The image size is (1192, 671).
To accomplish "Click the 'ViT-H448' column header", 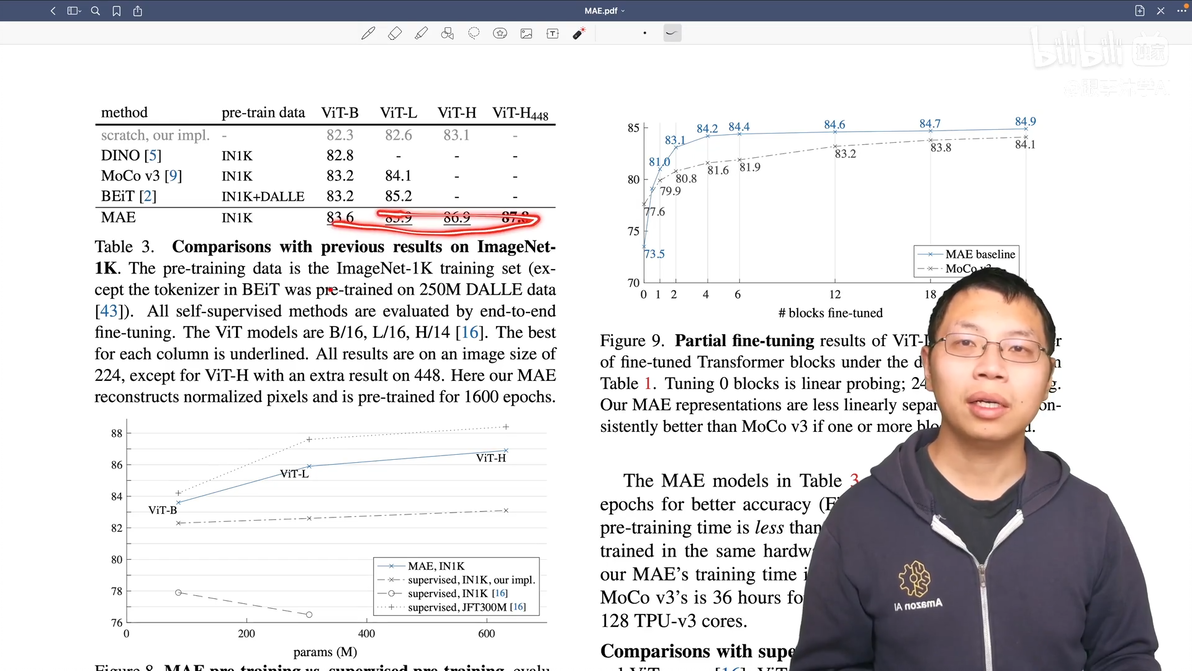I will pyautogui.click(x=520, y=113).
